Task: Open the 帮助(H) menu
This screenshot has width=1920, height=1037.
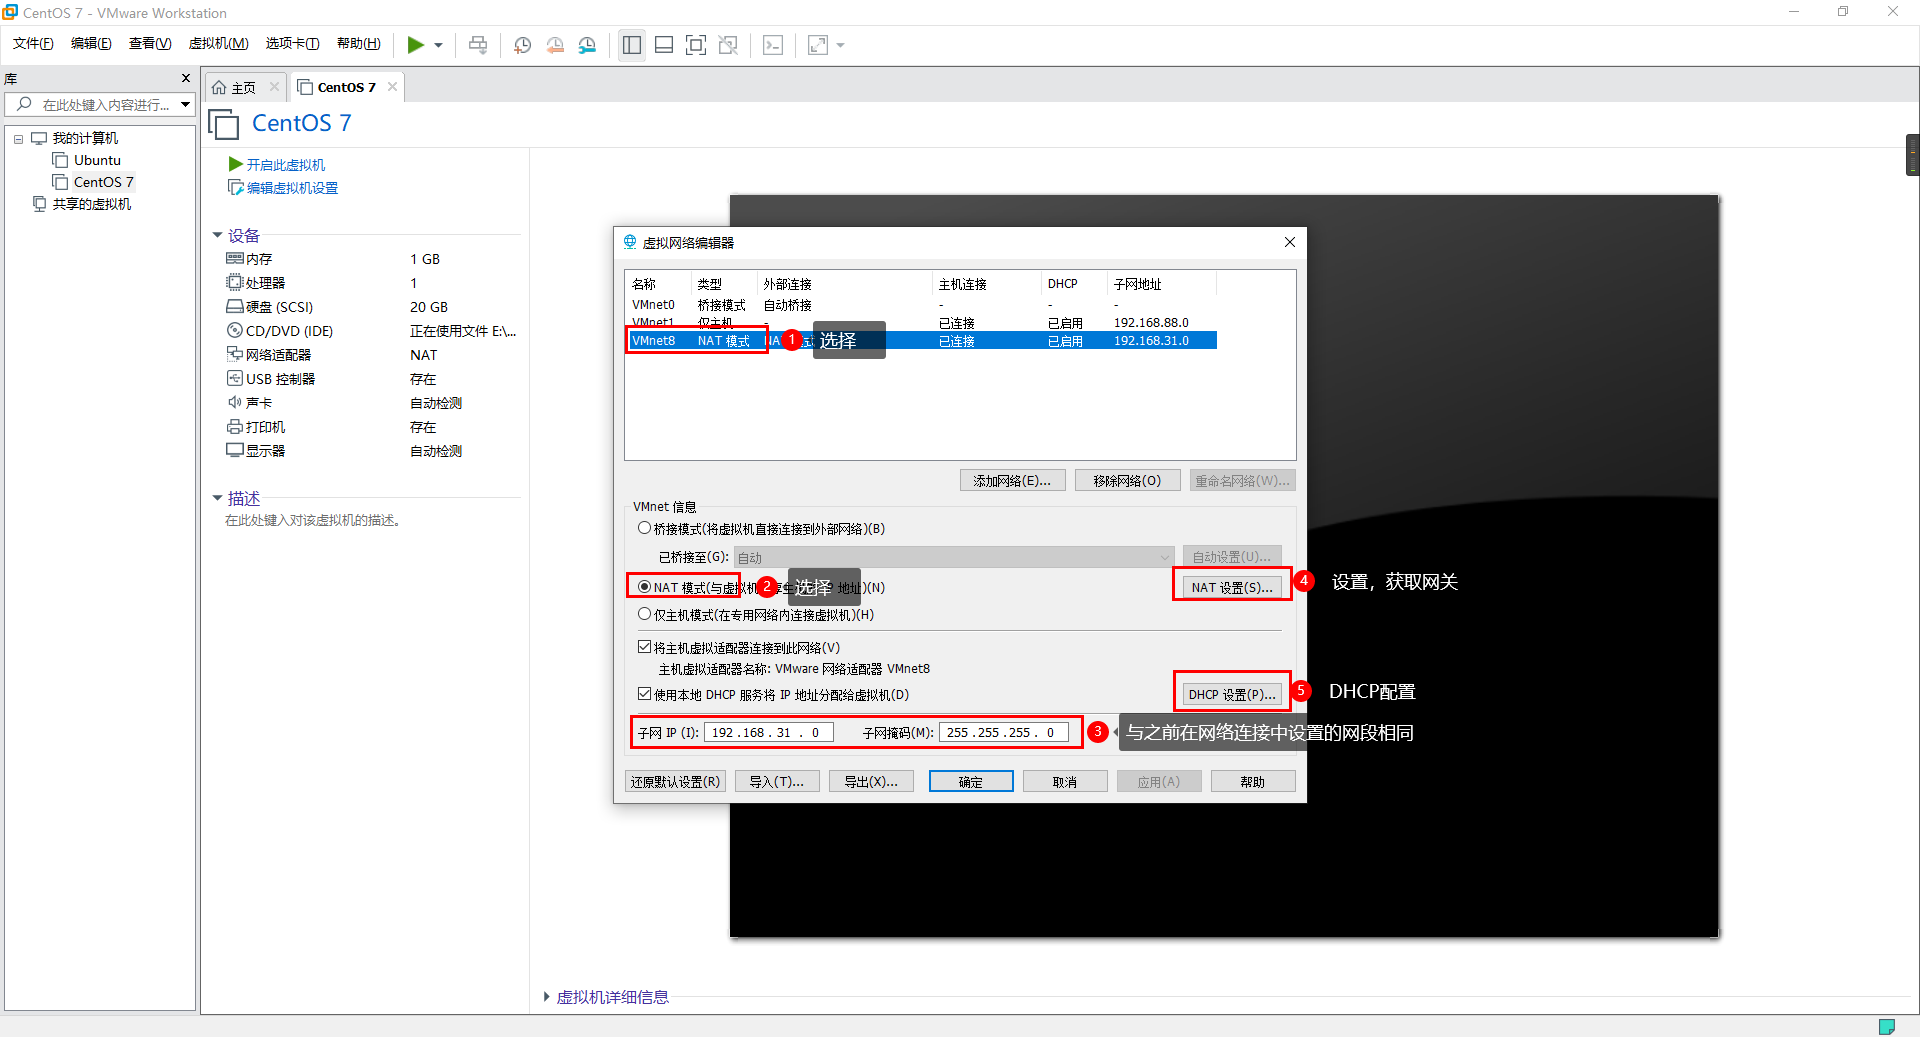Action: [x=359, y=44]
